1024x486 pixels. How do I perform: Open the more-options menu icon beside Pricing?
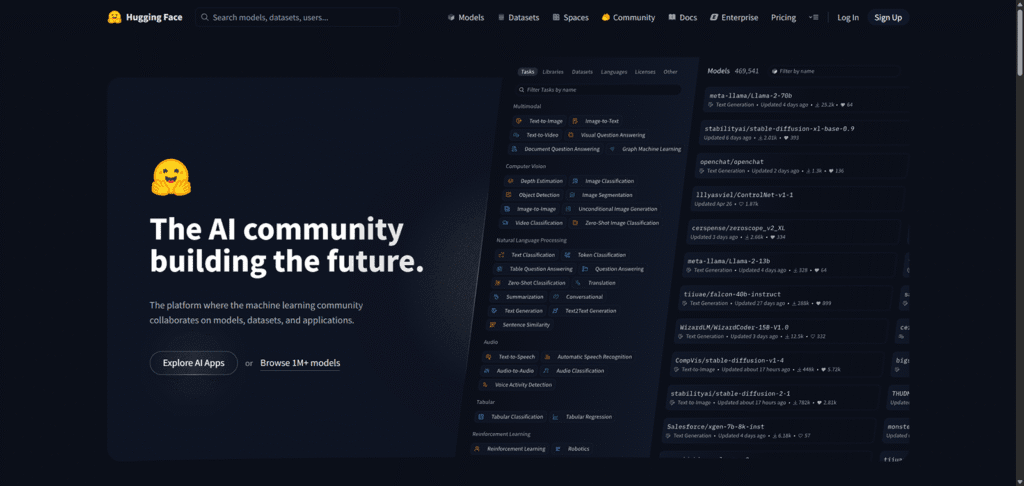pyautogui.click(x=813, y=18)
